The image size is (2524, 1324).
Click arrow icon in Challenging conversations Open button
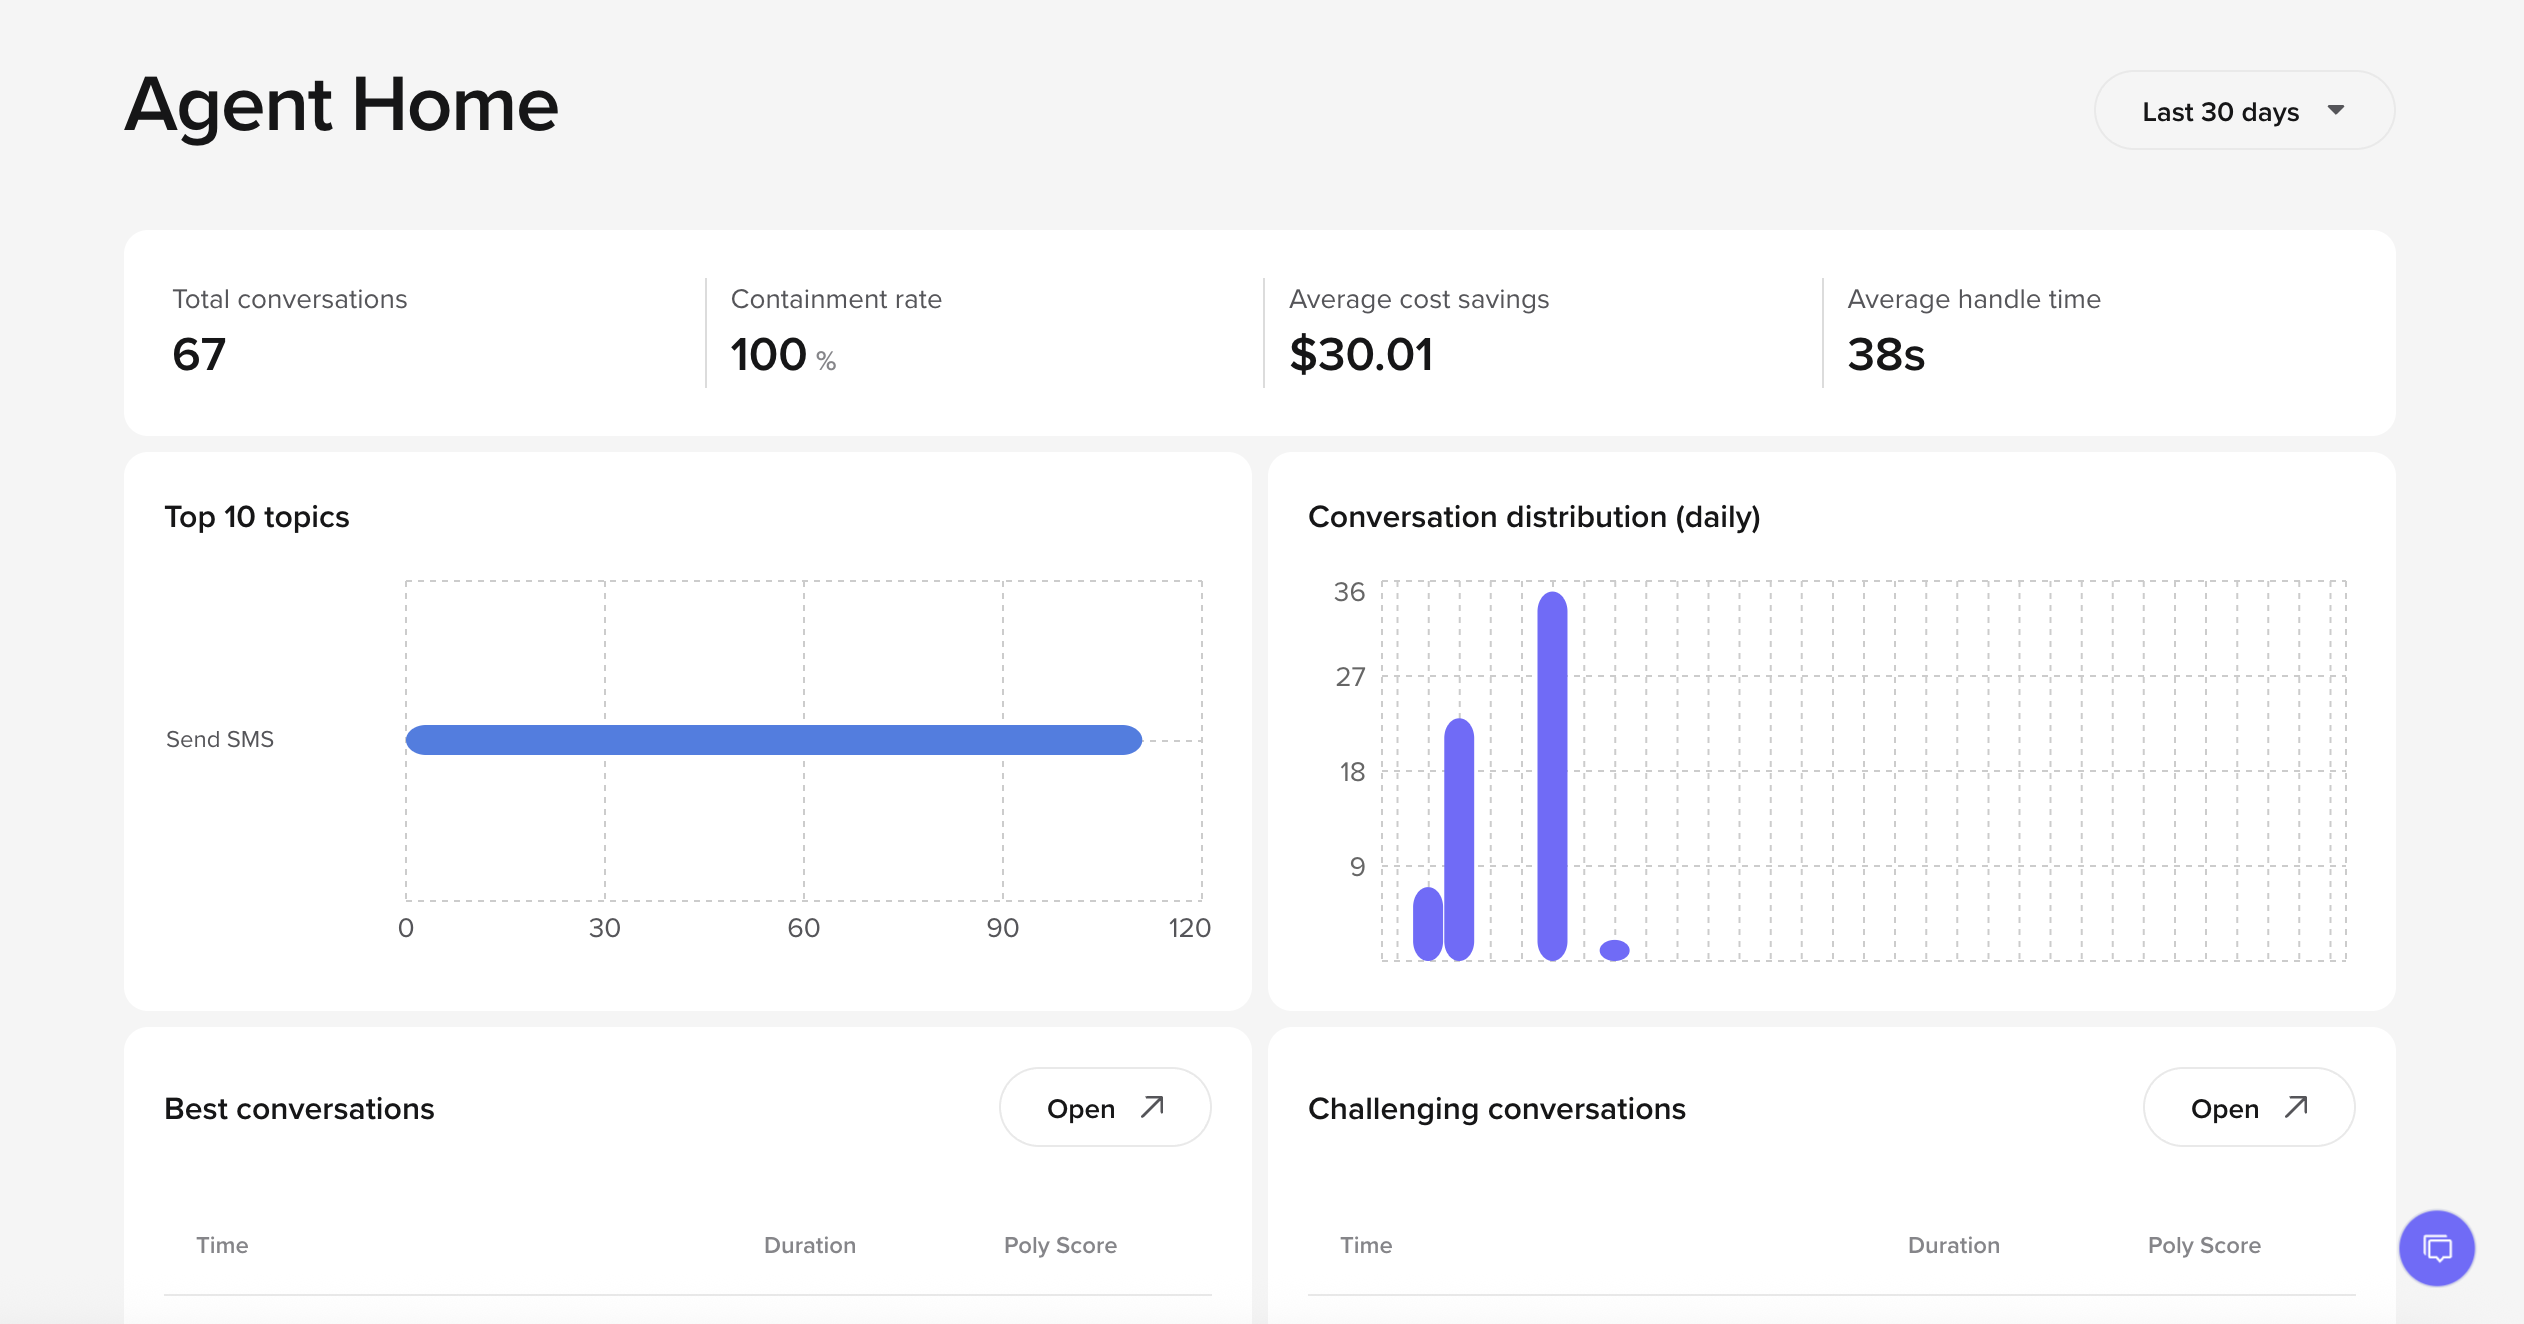[2296, 1107]
